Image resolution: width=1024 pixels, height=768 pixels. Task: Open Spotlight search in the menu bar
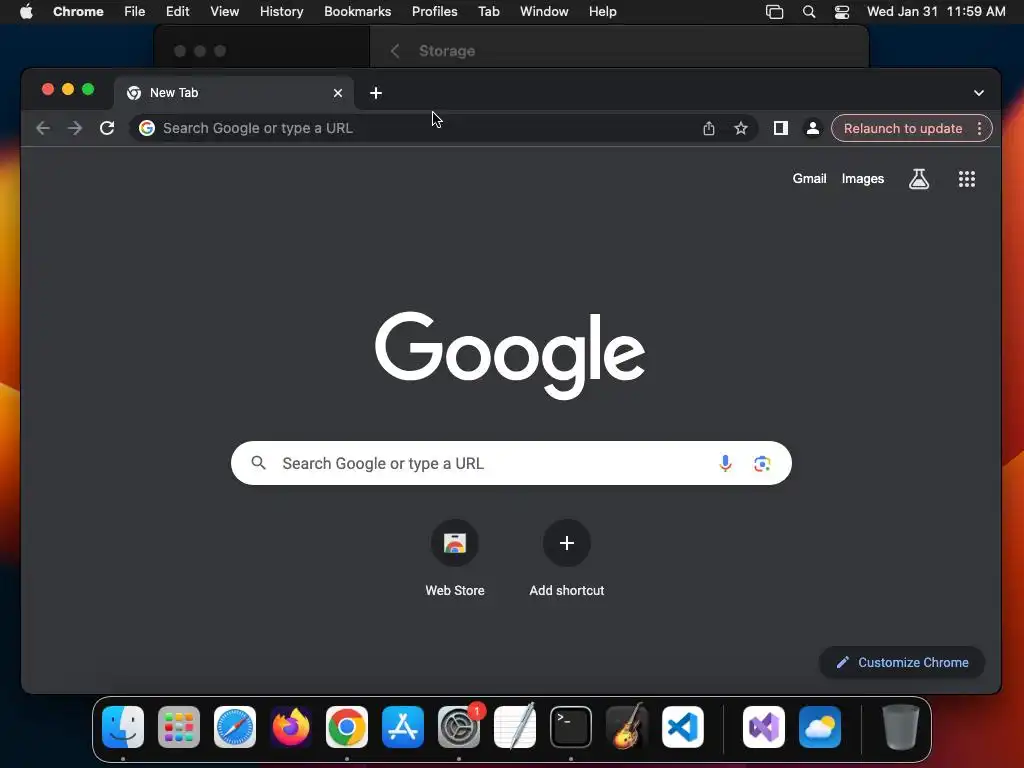click(x=808, y=11)
